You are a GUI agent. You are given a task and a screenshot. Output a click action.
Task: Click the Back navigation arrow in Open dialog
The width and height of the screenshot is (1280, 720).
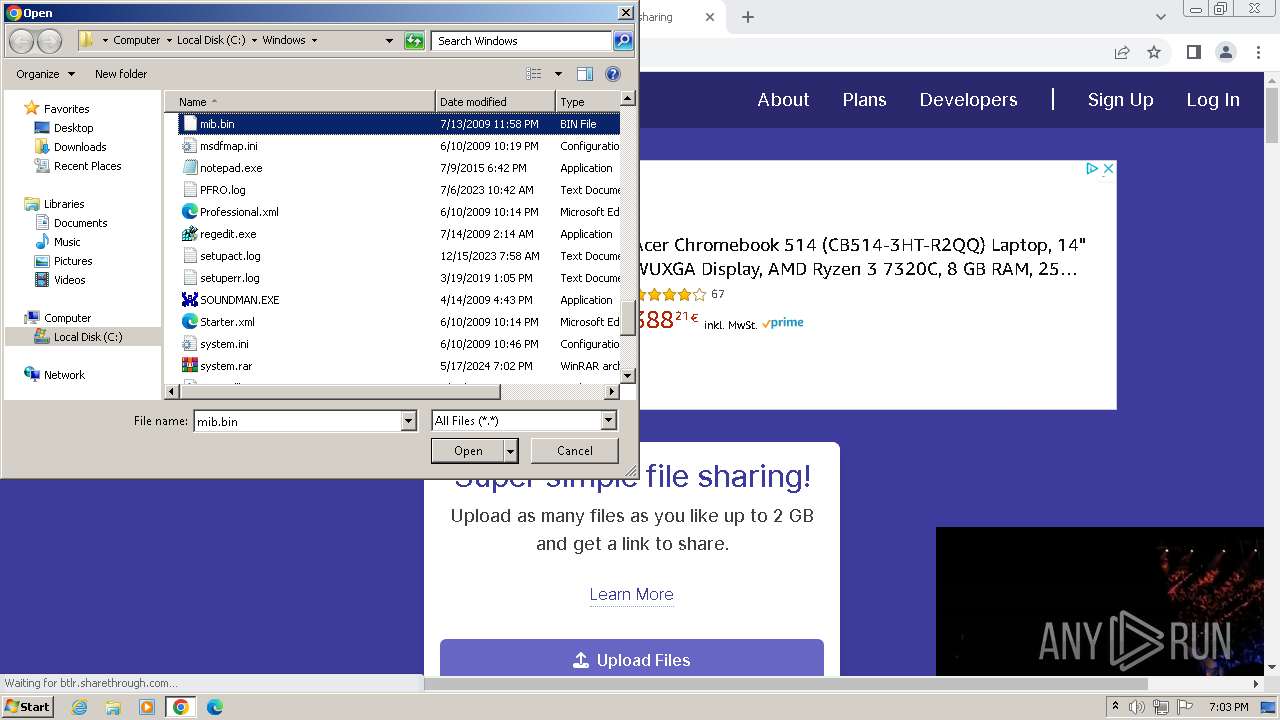click(21, 41)
